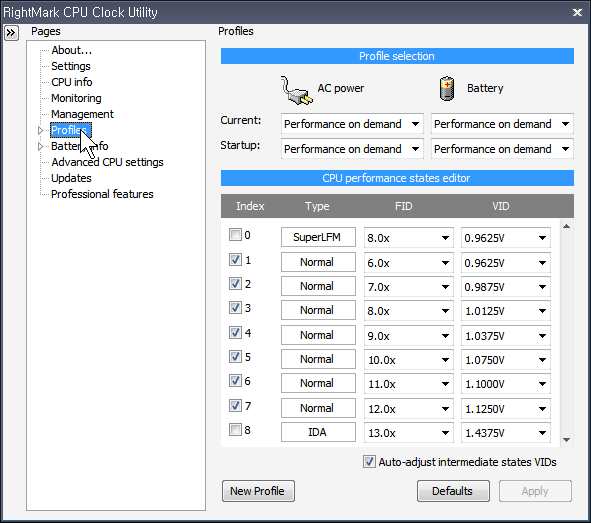Viewport: 591px width, 523px height.
Task: Open the 1.4375V VID dropdown
Action: tap(506, 433)
